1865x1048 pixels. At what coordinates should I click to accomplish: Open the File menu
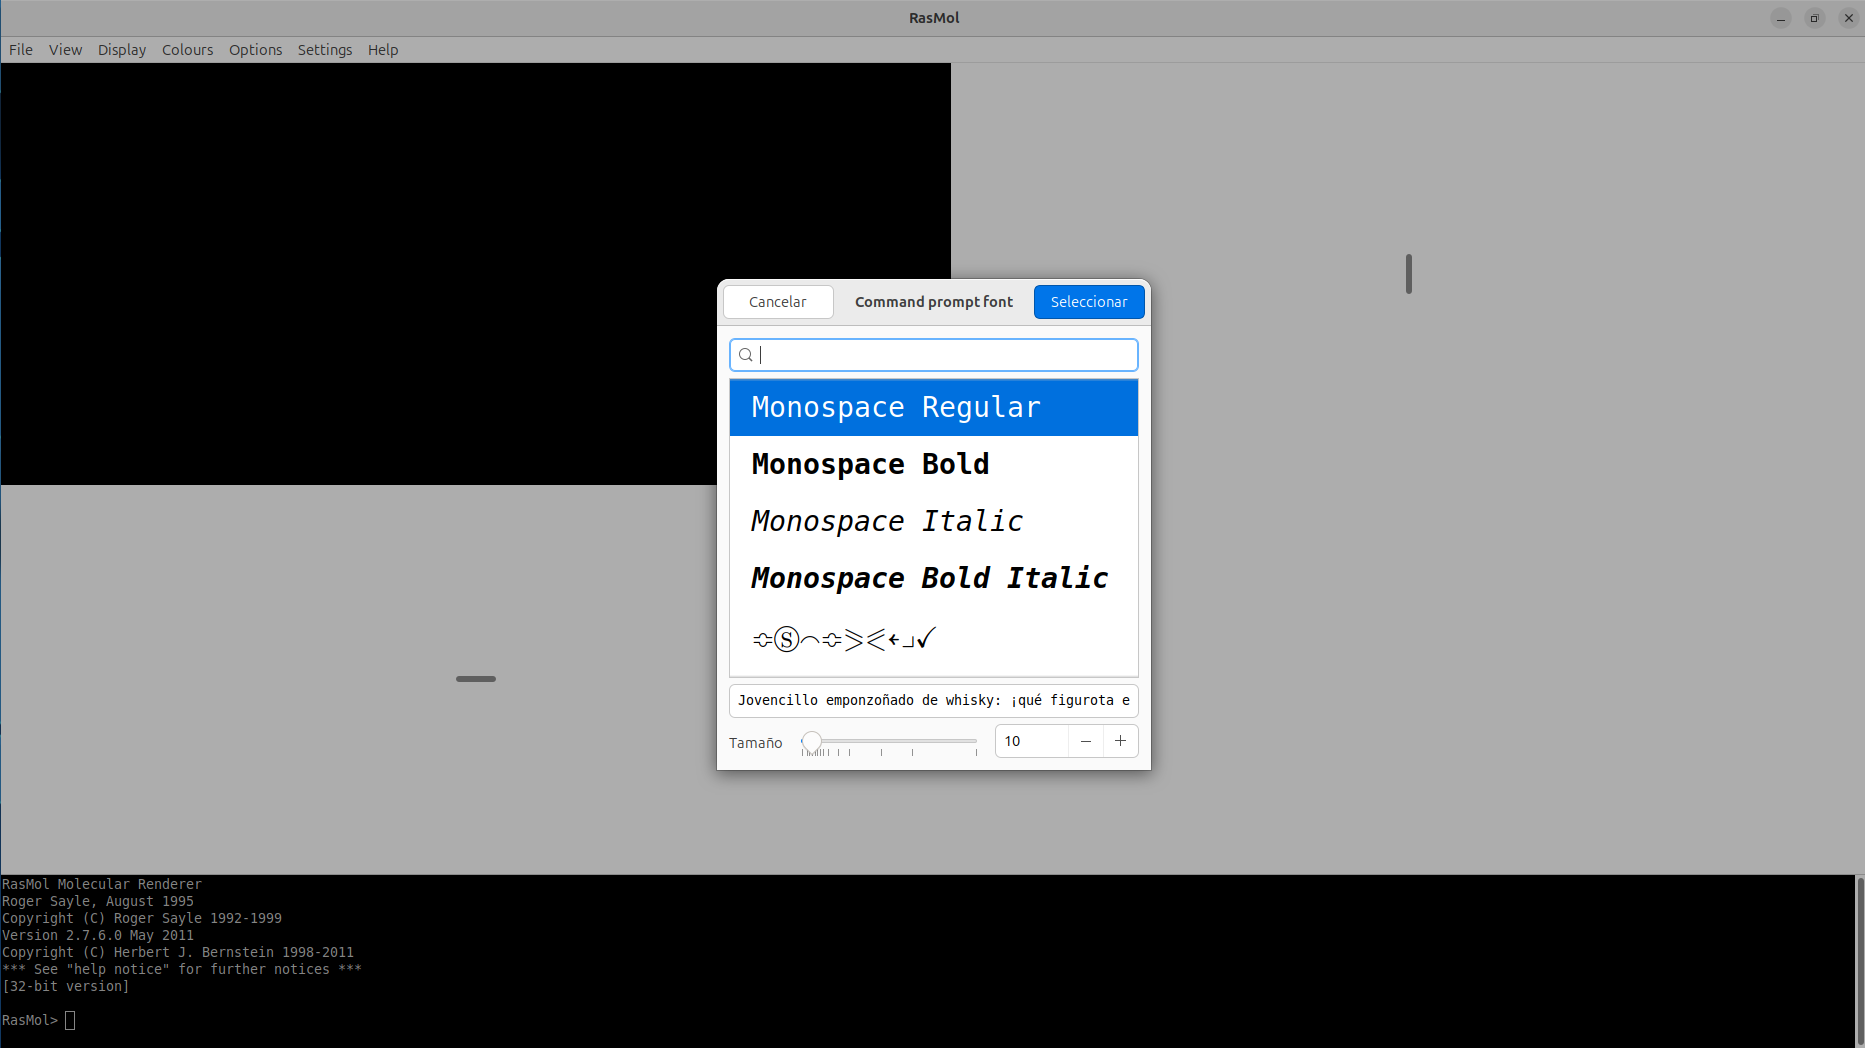pos(21,50)
